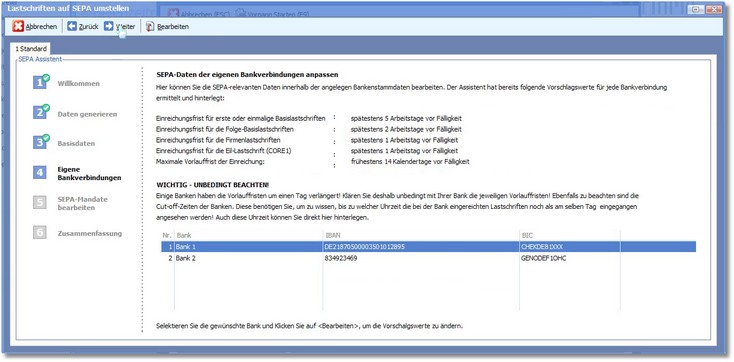734x362 pixels.
Task: Click the Nr. column header
Action: pos(168,235)
